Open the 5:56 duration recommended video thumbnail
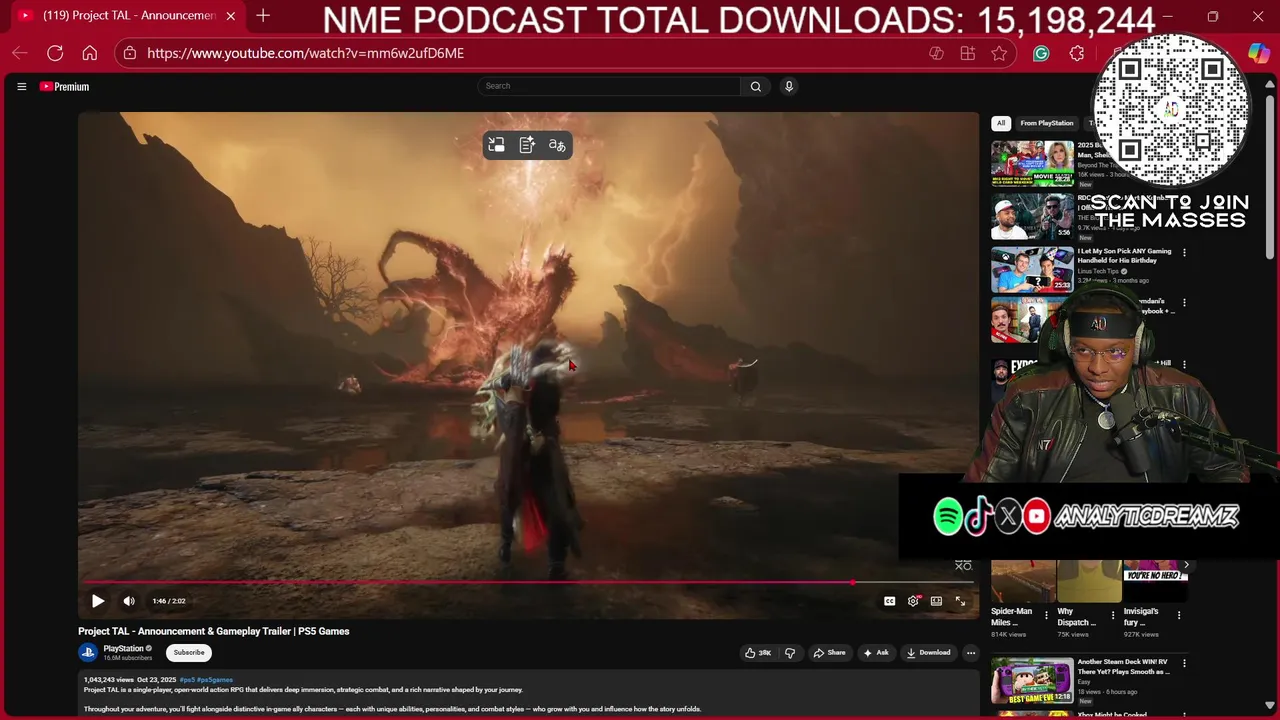Image resolution: width=1280 pixels, height=720 pixels. coord(1032,217)
